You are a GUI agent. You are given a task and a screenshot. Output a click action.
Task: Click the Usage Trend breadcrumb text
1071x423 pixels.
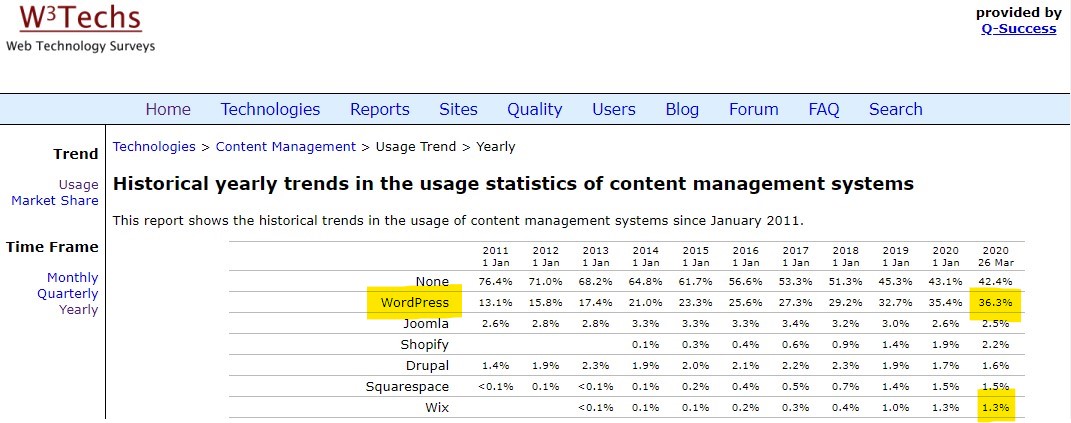click(416, 146)
